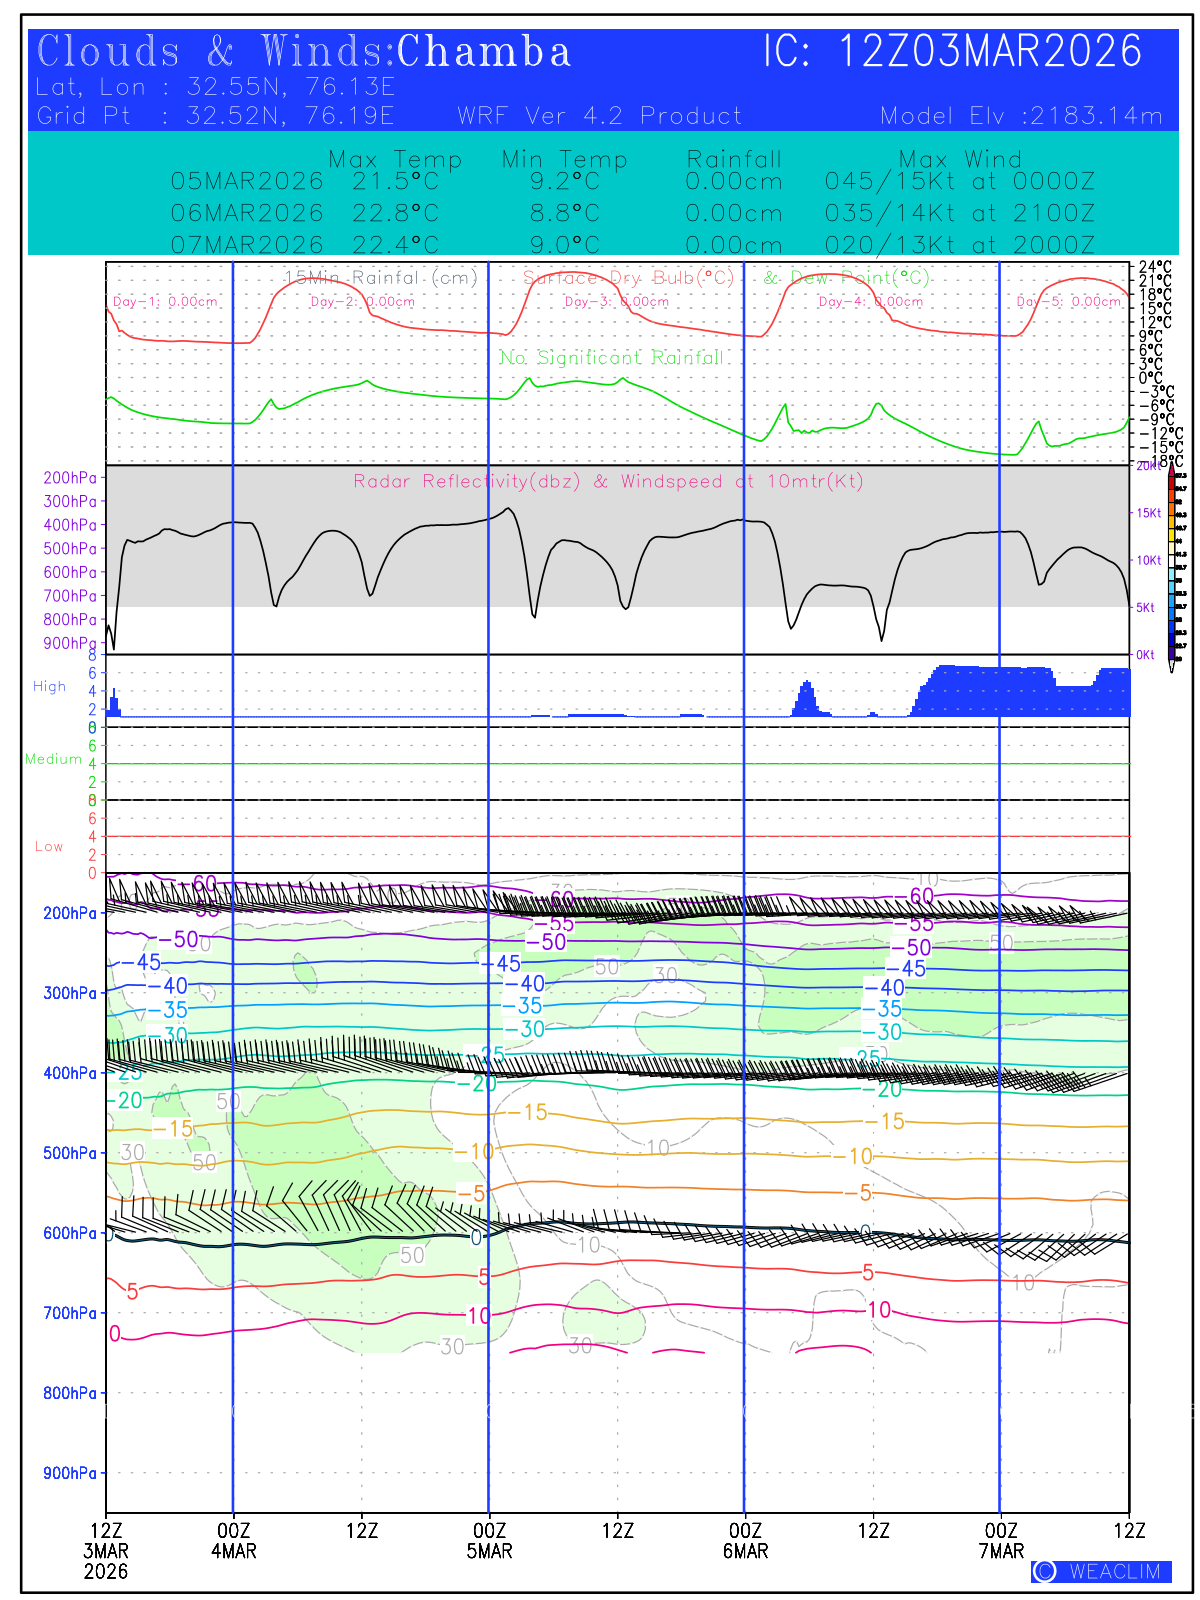Click the Rainfall column header

pyautogui.click(x=734, y=159)
